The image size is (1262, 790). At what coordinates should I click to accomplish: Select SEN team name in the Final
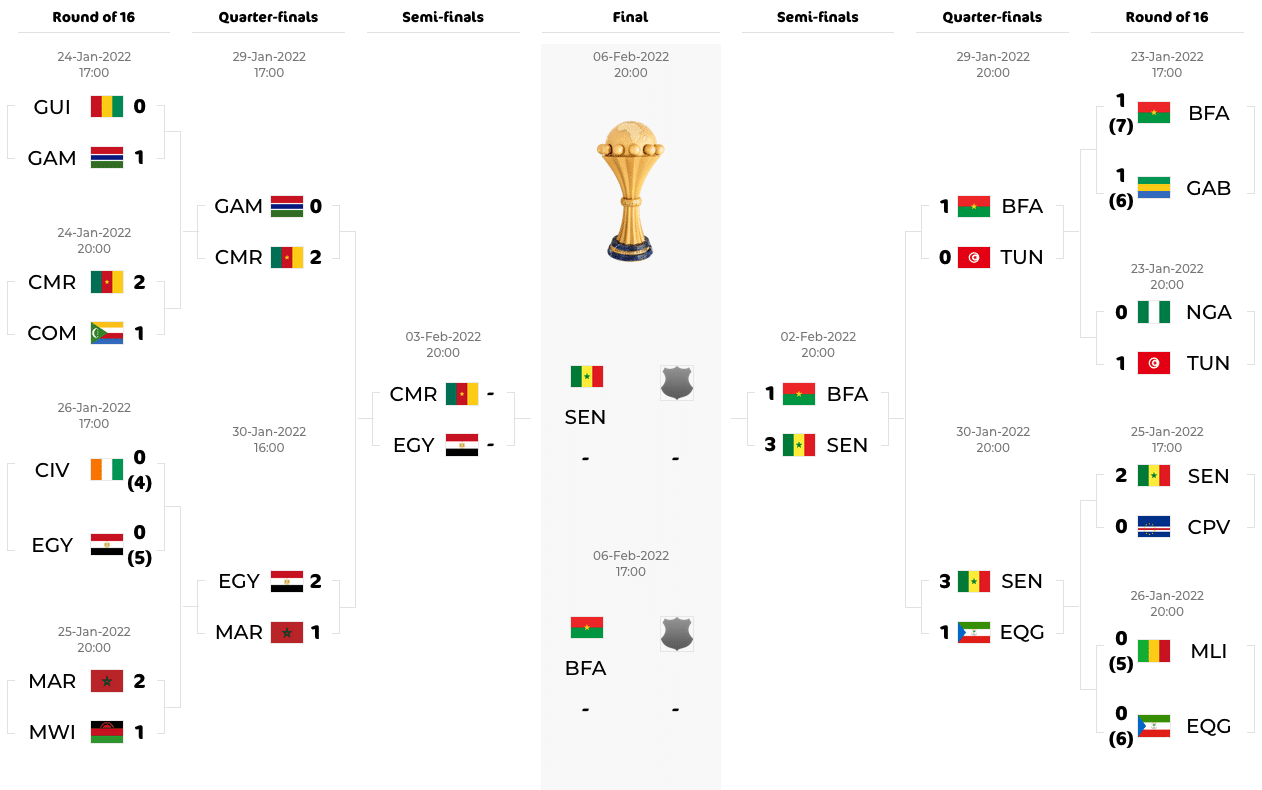[x=585, y=417]
